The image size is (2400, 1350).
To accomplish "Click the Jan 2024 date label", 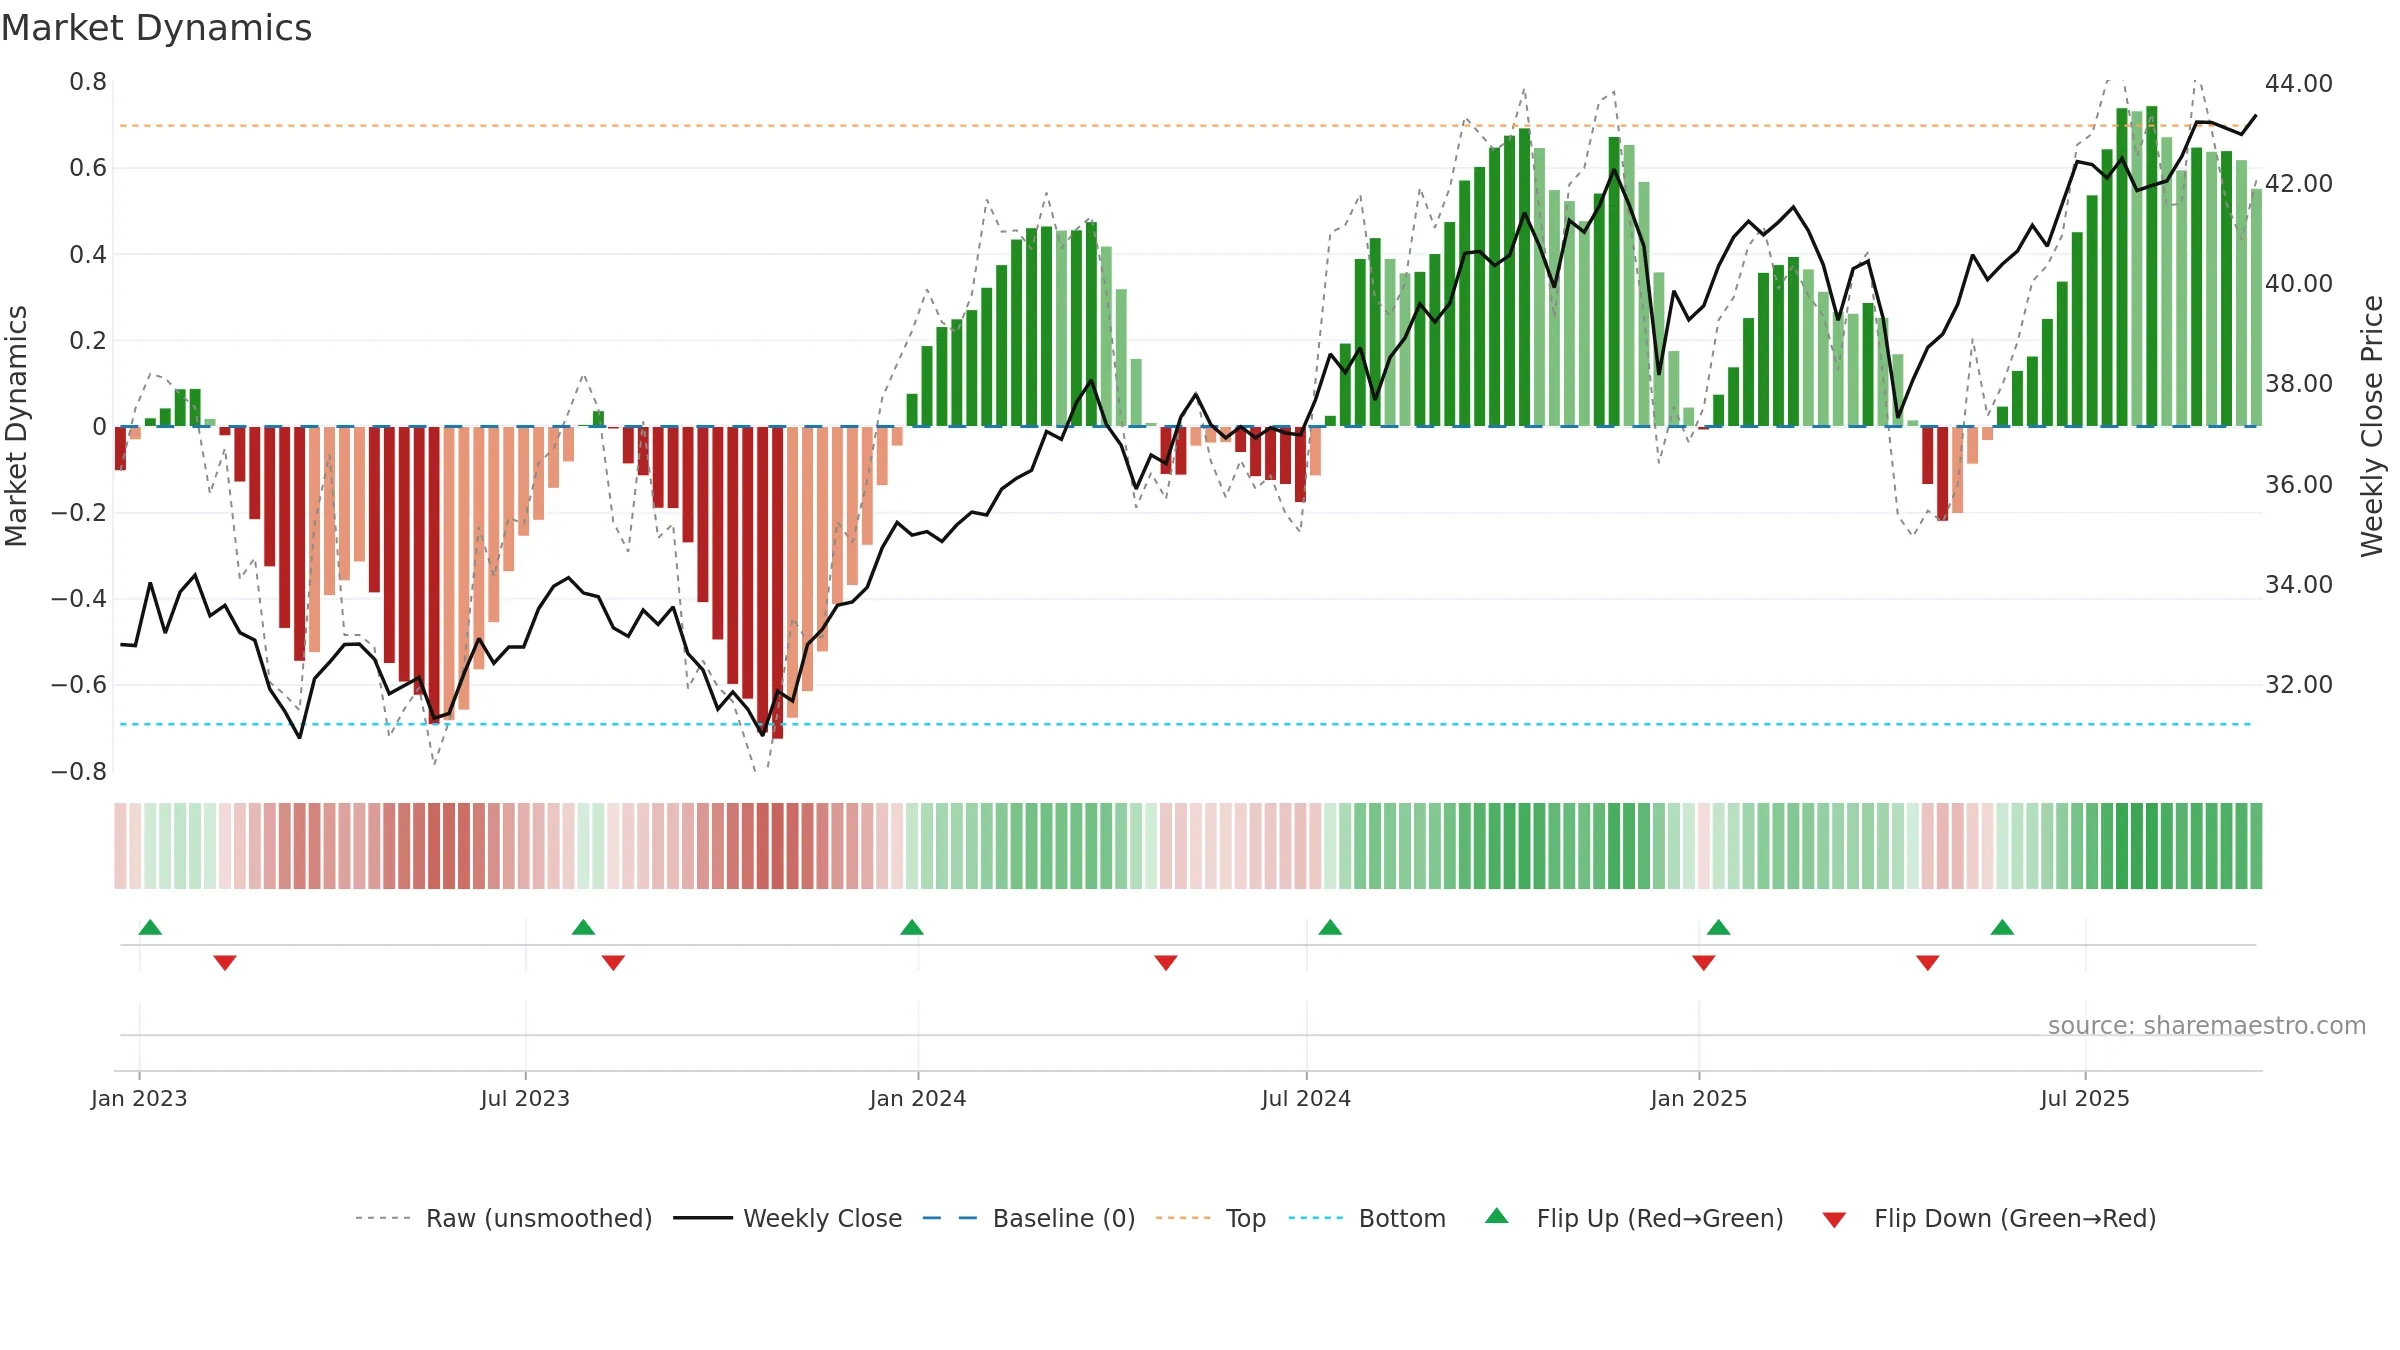I will click(918, 1099).
